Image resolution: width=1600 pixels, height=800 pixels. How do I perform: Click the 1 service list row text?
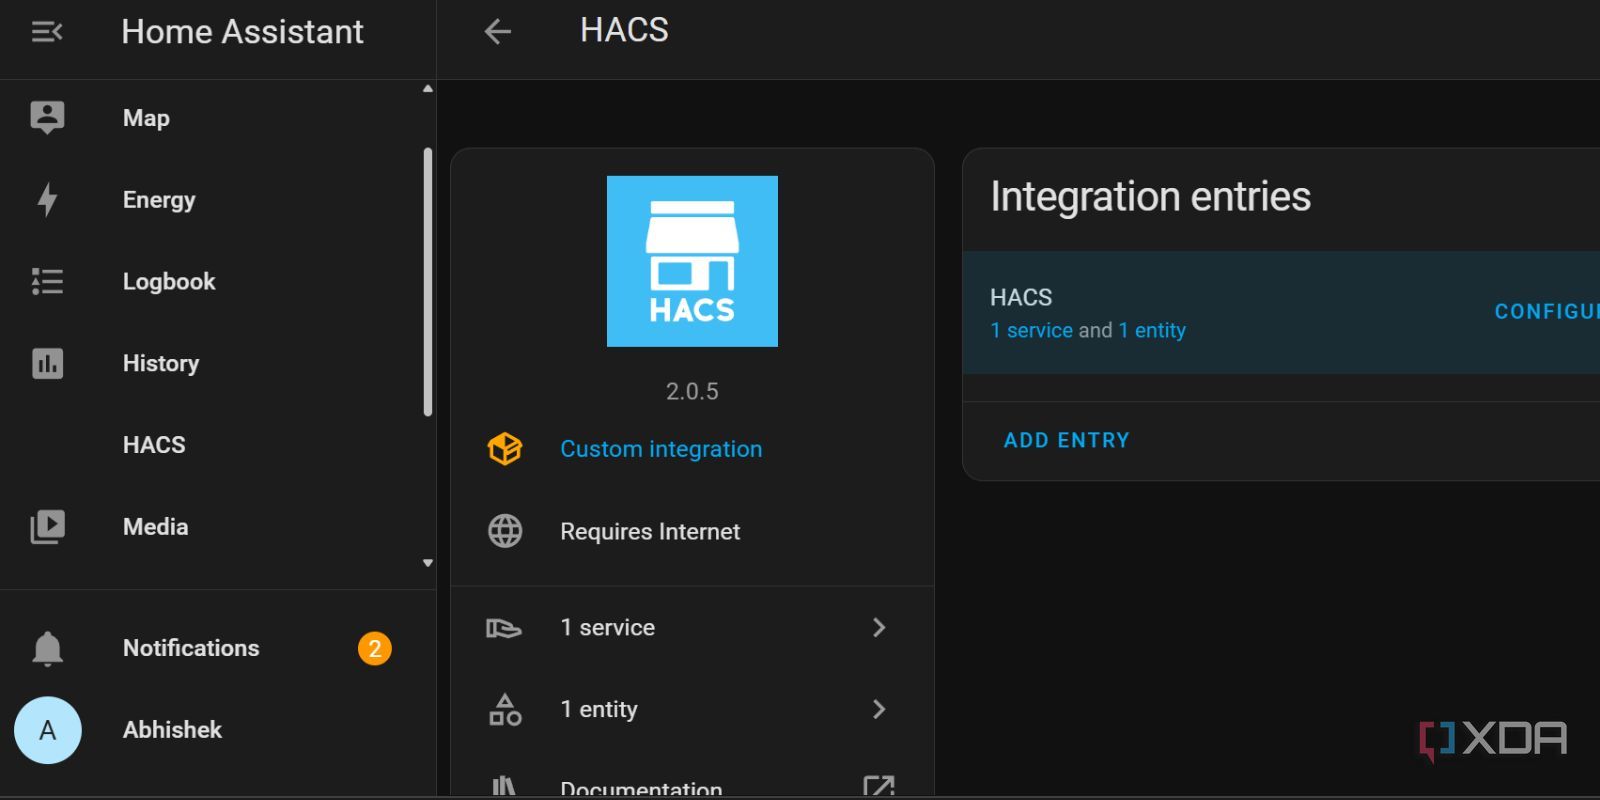tap(607, 627)
